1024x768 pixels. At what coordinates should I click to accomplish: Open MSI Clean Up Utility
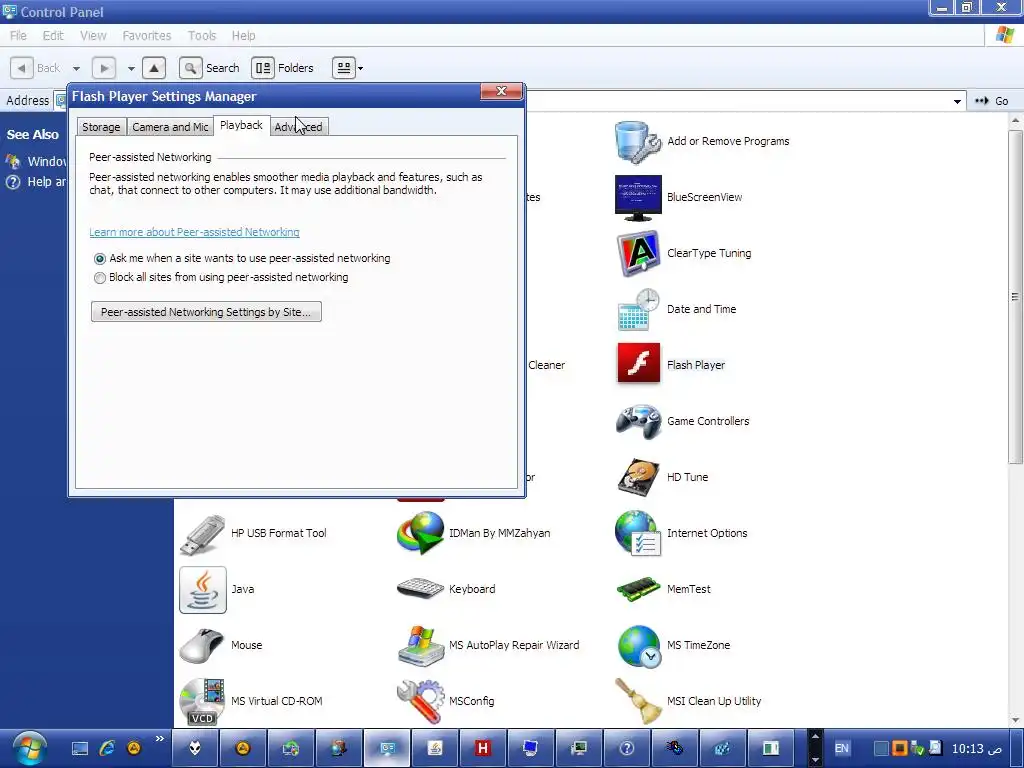point(688,701)
